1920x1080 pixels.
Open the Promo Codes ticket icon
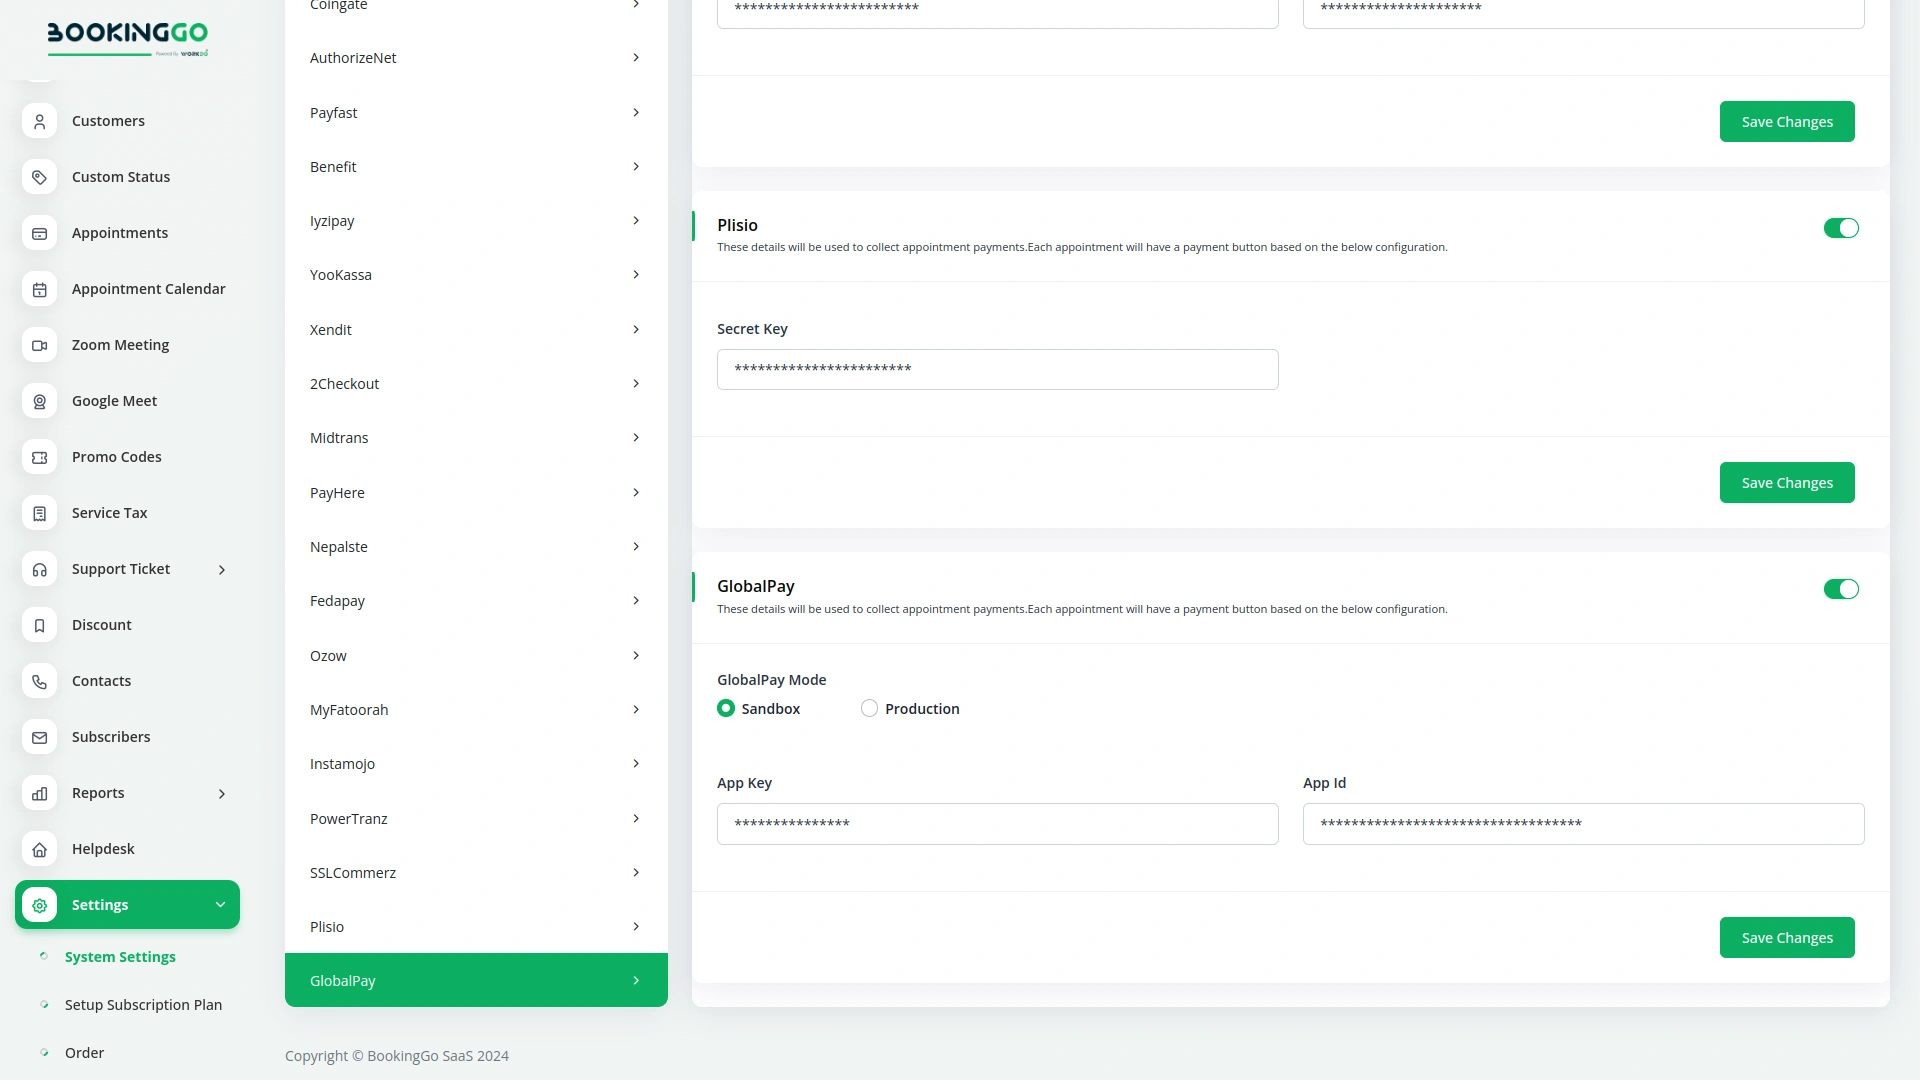point(39,457)
